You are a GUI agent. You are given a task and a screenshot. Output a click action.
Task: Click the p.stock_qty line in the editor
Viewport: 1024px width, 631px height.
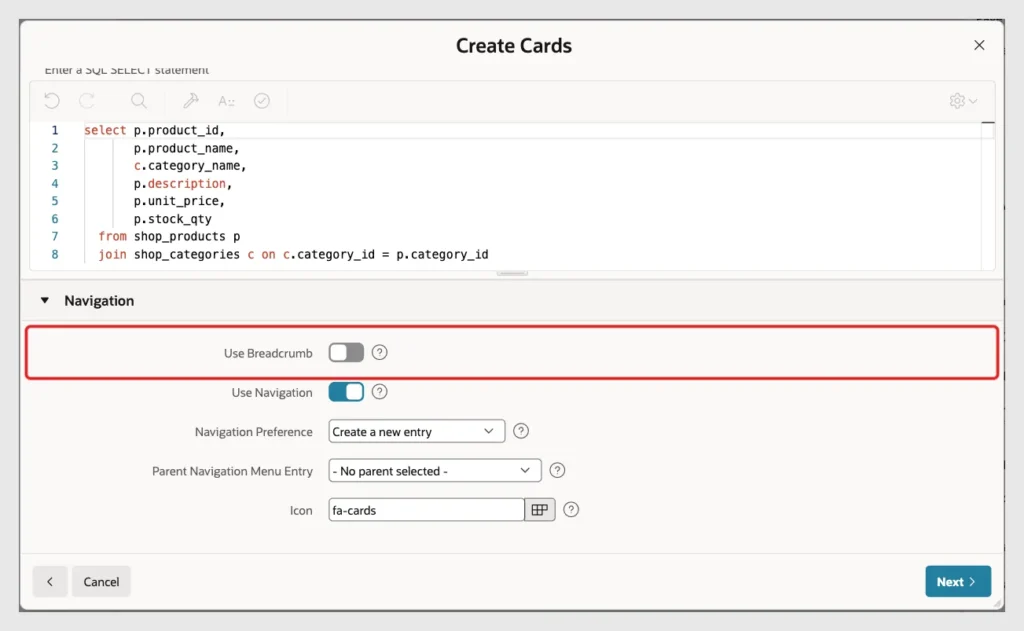pos(172,219)
